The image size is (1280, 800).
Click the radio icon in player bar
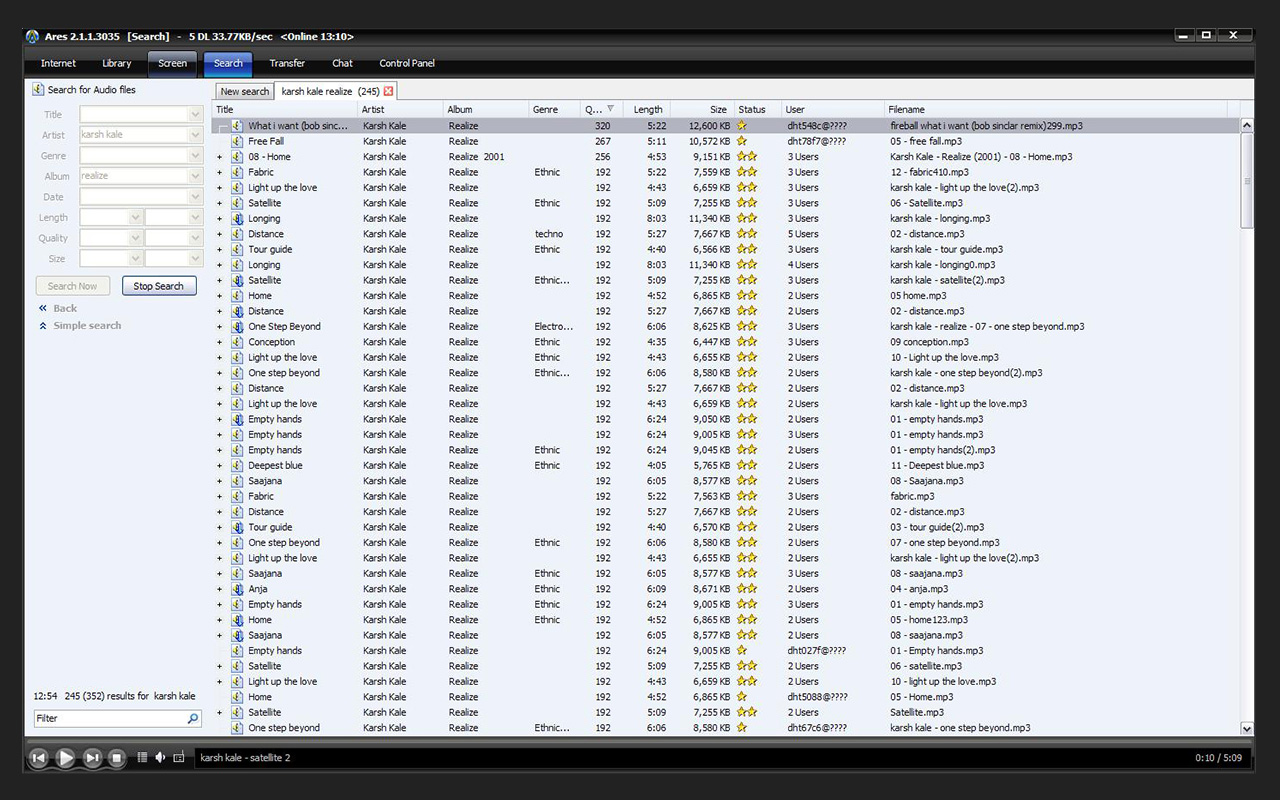(x=179, y=758)
